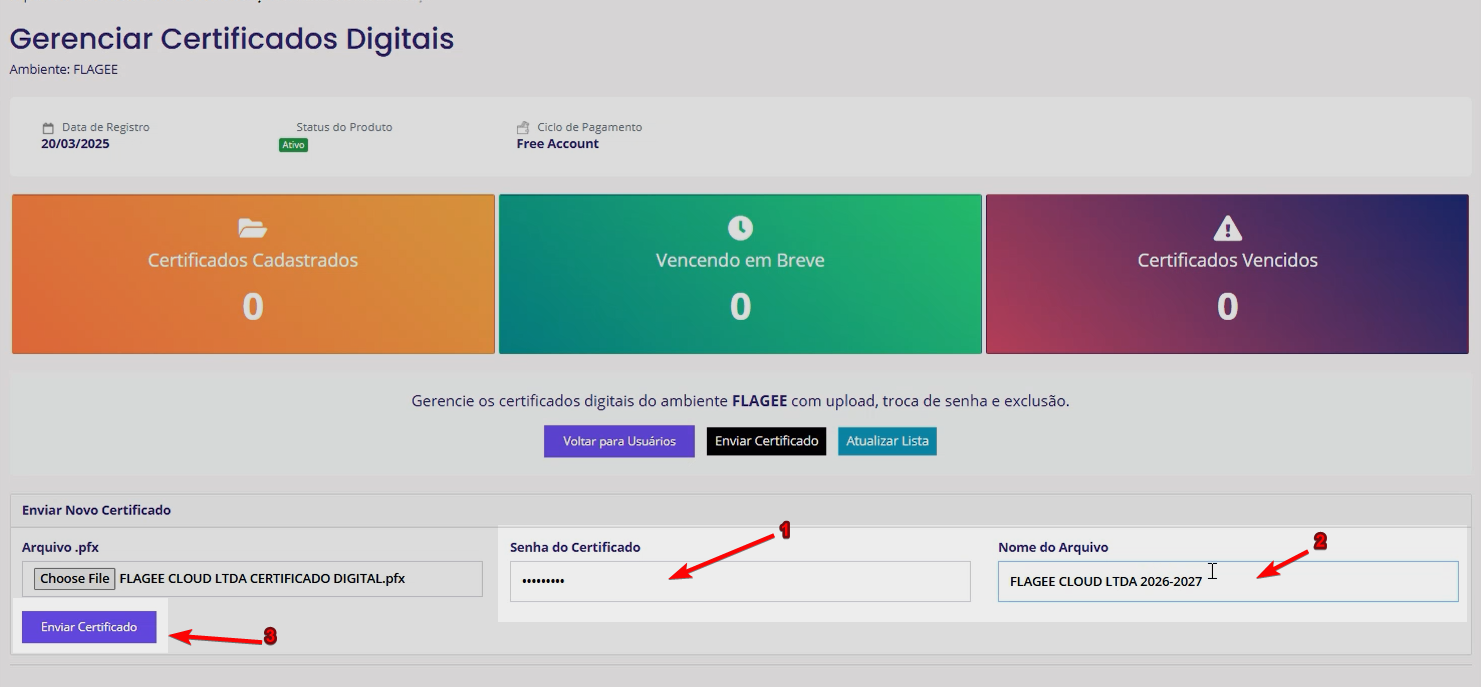Click into the Nome do Arquivo text field
Image resolution: width=1481 pixels, height=687 pixels.
click(x=1227, y=581)
